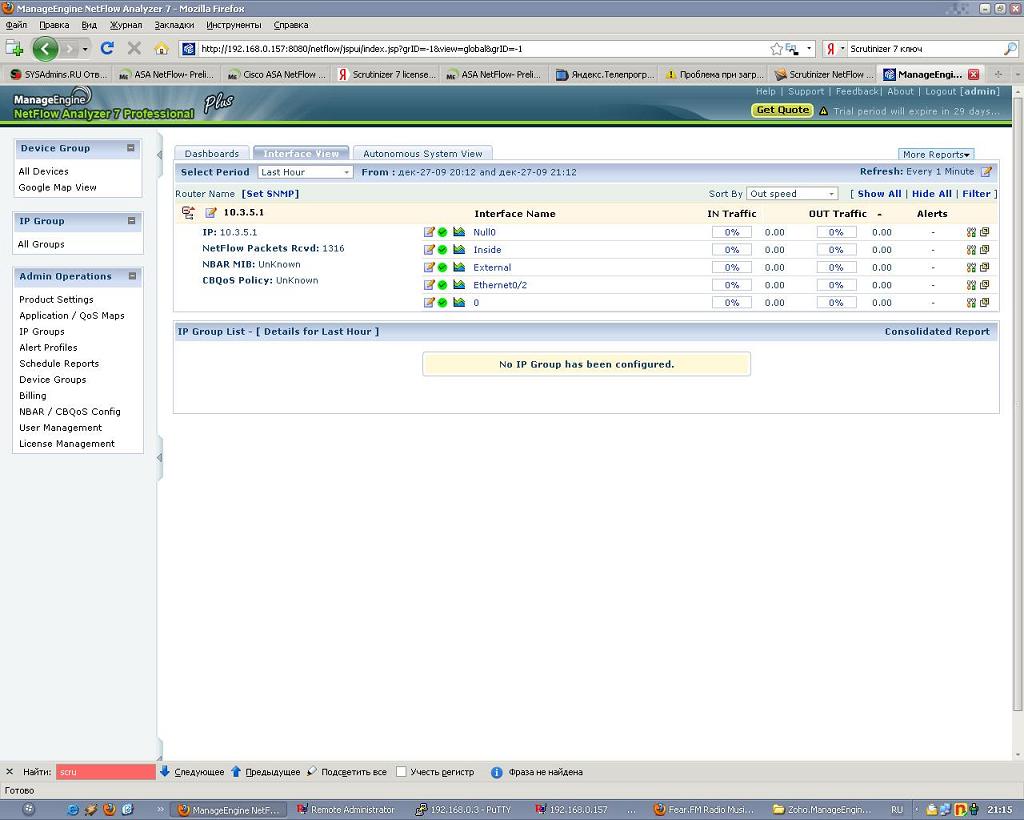1024x820 pixels.
Task: Click the green status icon for Ethernet0/2
Action: tap(442, 285)
